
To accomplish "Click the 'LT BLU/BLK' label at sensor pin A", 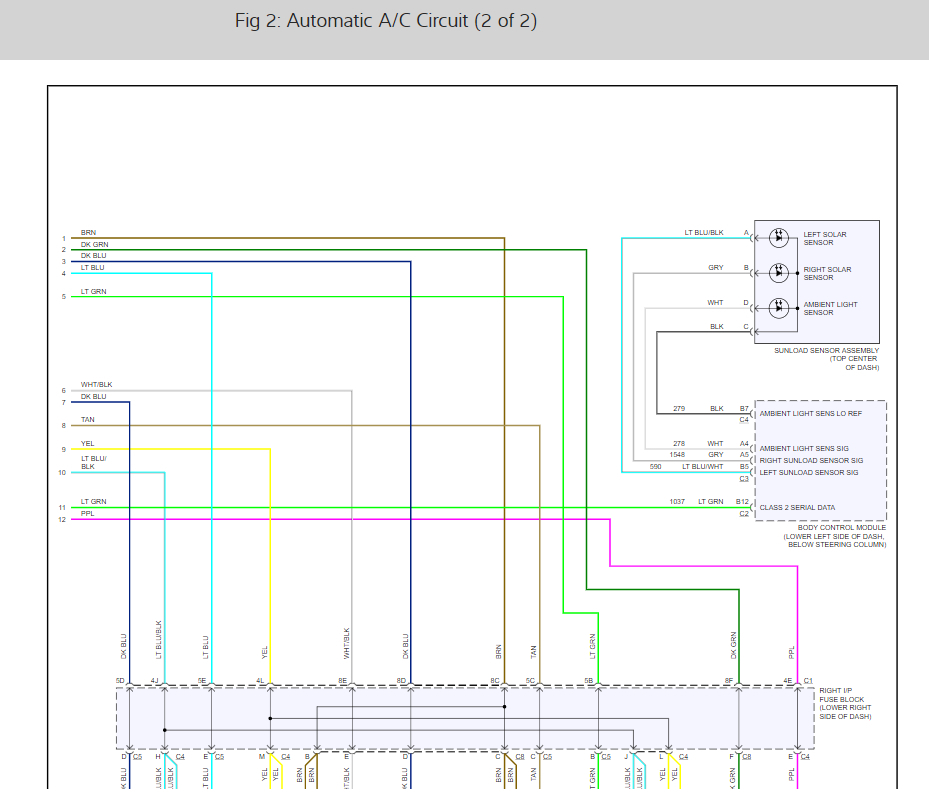I will click(x=704, y=233).
